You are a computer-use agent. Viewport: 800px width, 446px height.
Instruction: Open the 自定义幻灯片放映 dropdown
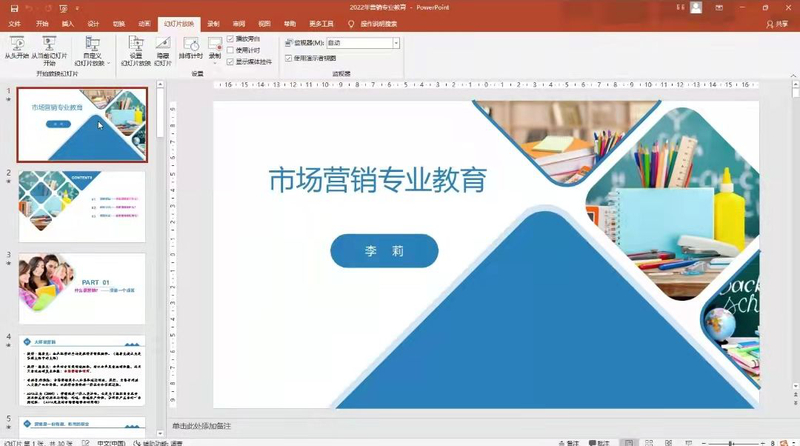pyautogui.click(x=92, y=51)
